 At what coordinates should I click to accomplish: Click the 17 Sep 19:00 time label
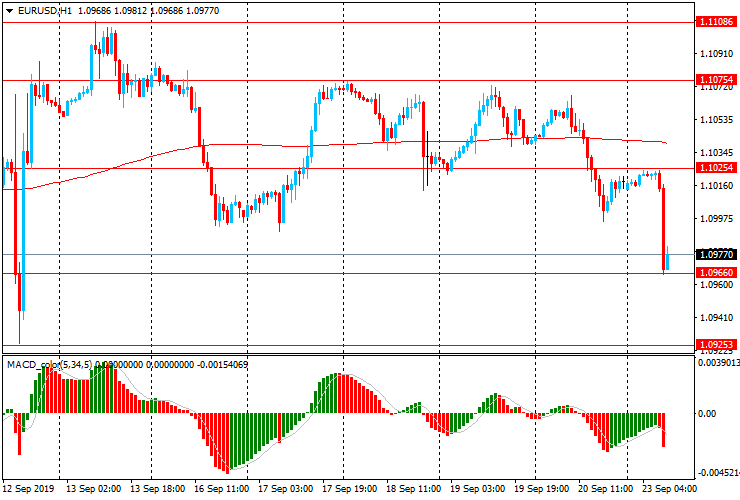pyautogui.click(x=350, y=488)
